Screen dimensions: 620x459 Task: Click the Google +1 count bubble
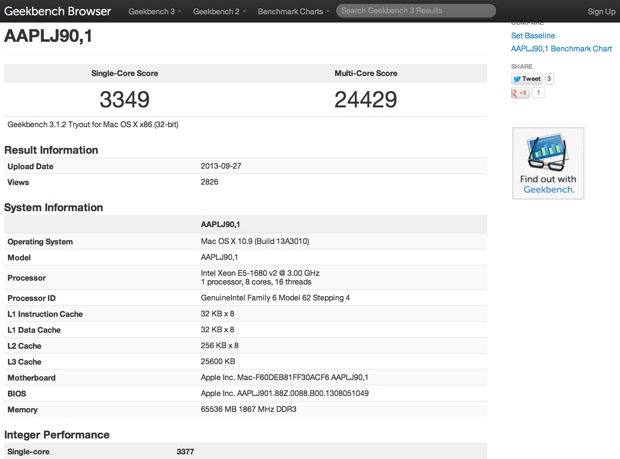pos(538,93)
